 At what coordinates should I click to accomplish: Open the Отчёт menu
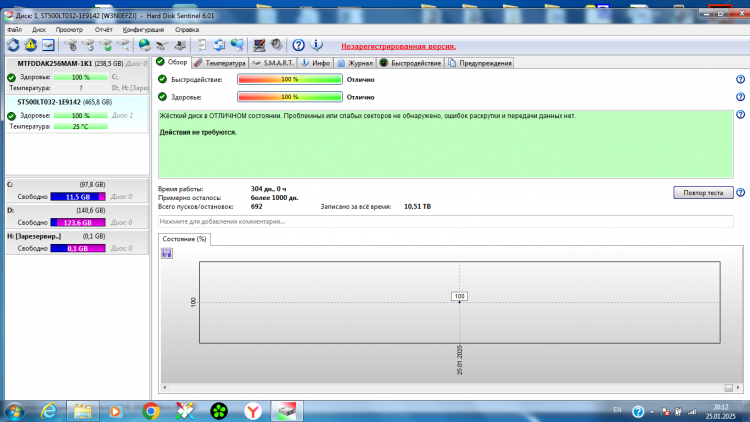(x=103, y=30)
